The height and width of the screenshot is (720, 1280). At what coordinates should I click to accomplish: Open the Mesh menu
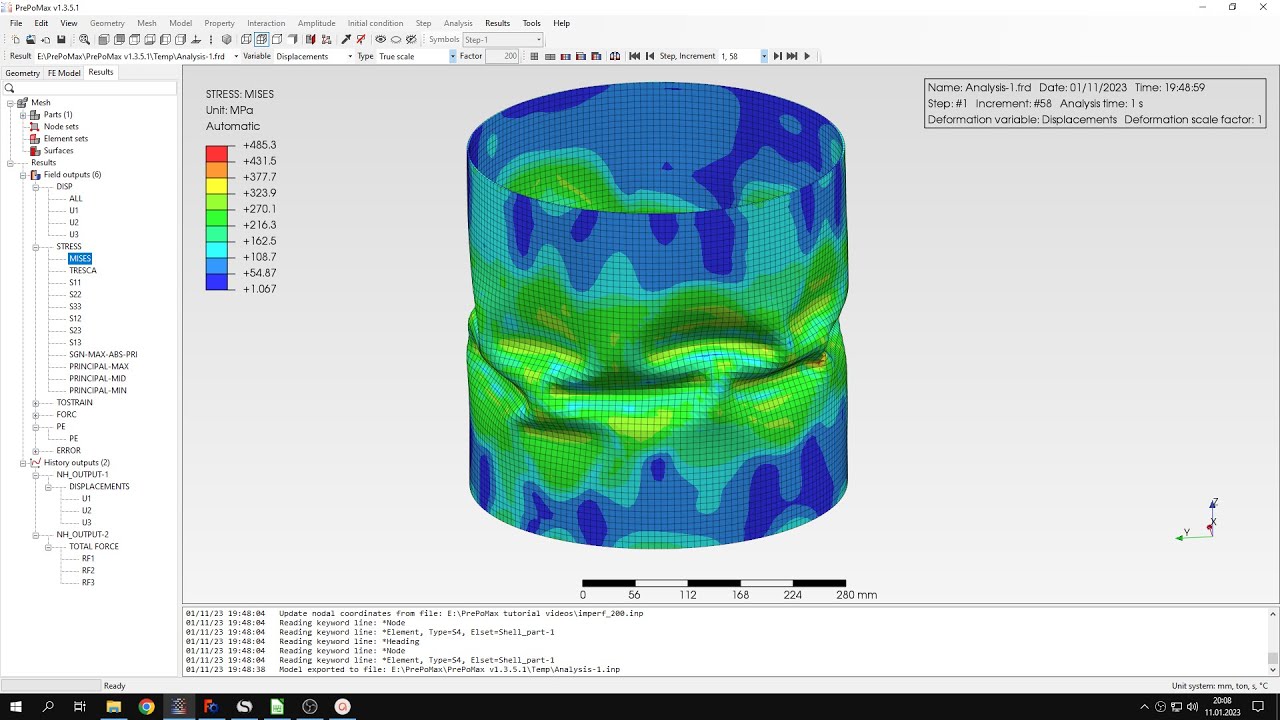pyautogui.click(x=147, y=23)
